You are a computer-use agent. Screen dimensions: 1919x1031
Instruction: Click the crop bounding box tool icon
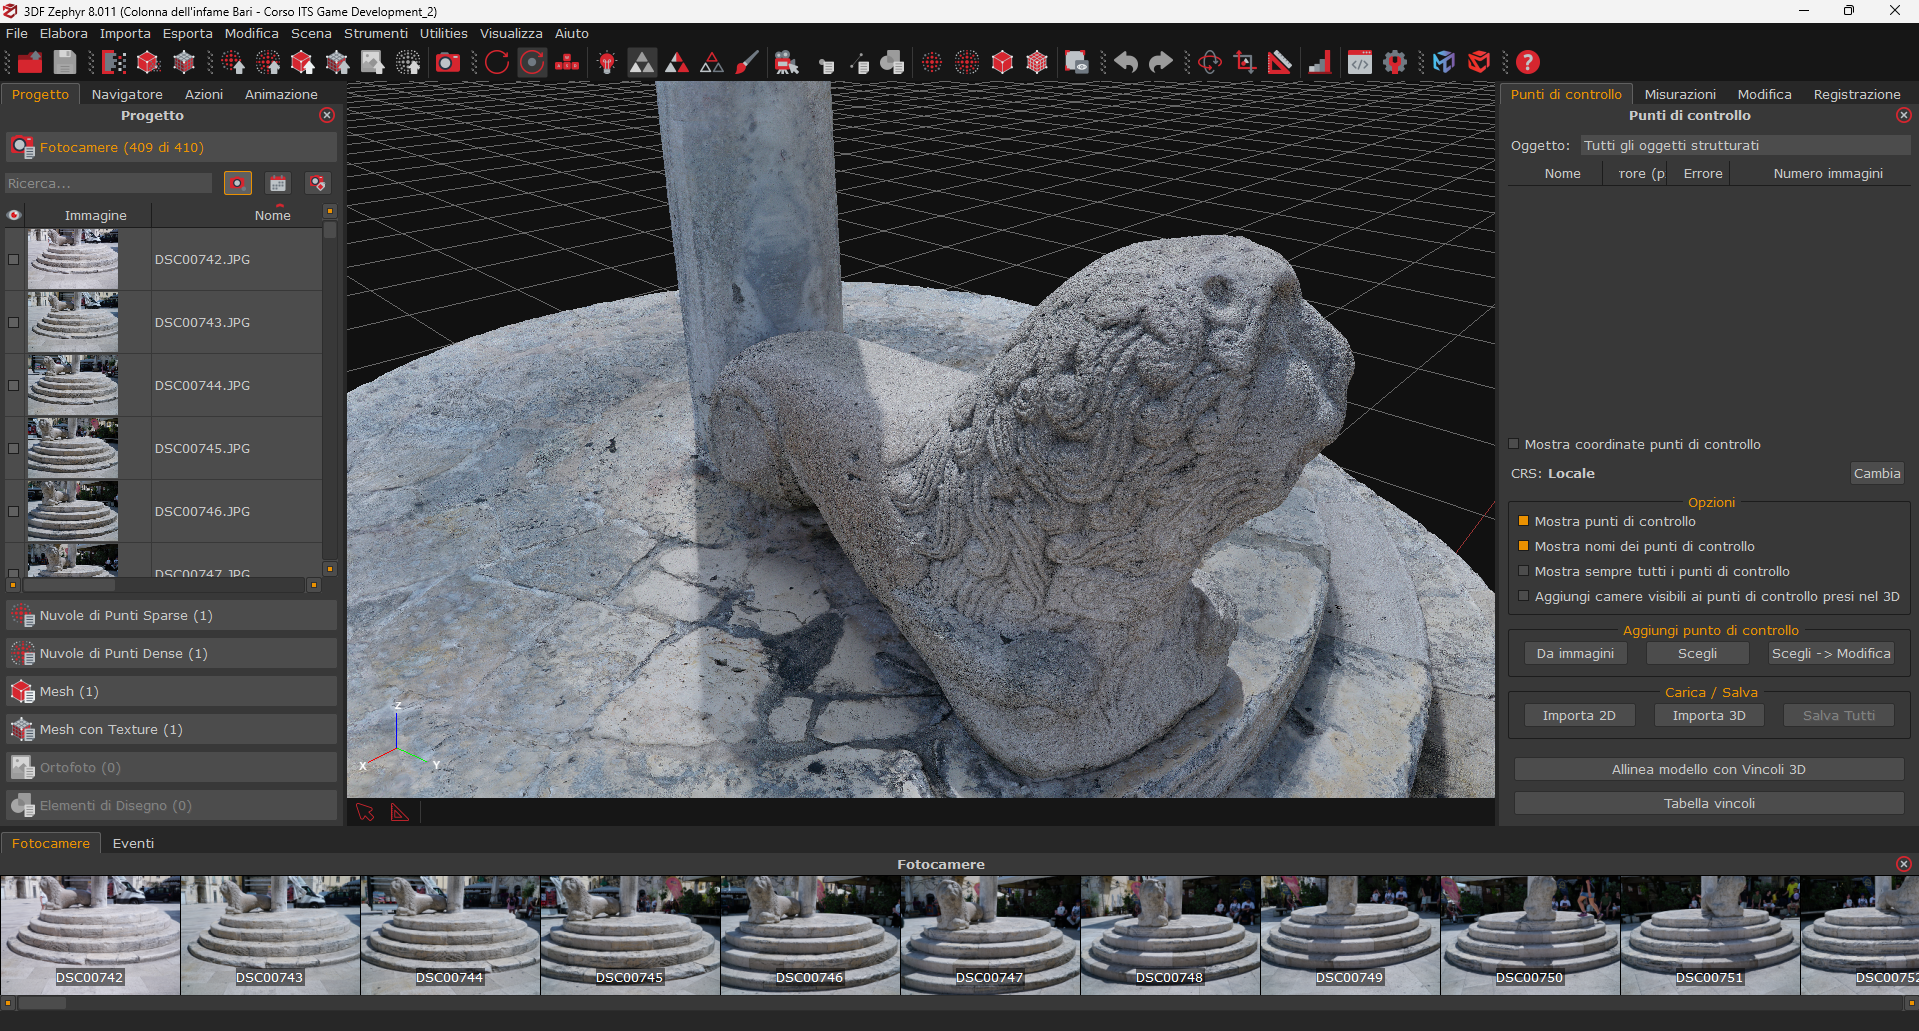tap(1244, 63)
